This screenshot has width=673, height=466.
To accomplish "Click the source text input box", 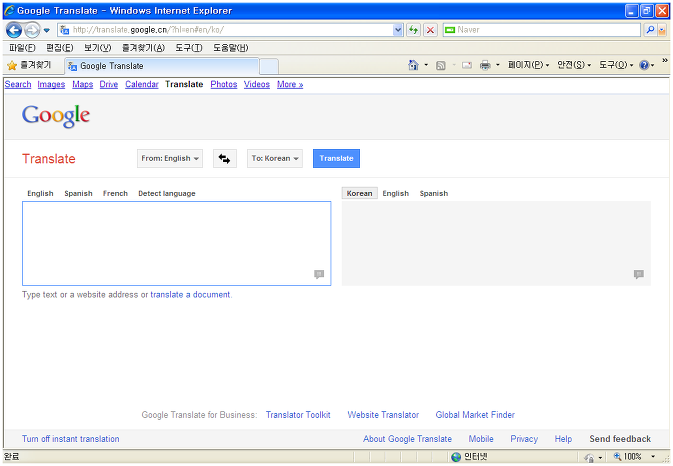I will pyautogui.click(x=176, y=243).
